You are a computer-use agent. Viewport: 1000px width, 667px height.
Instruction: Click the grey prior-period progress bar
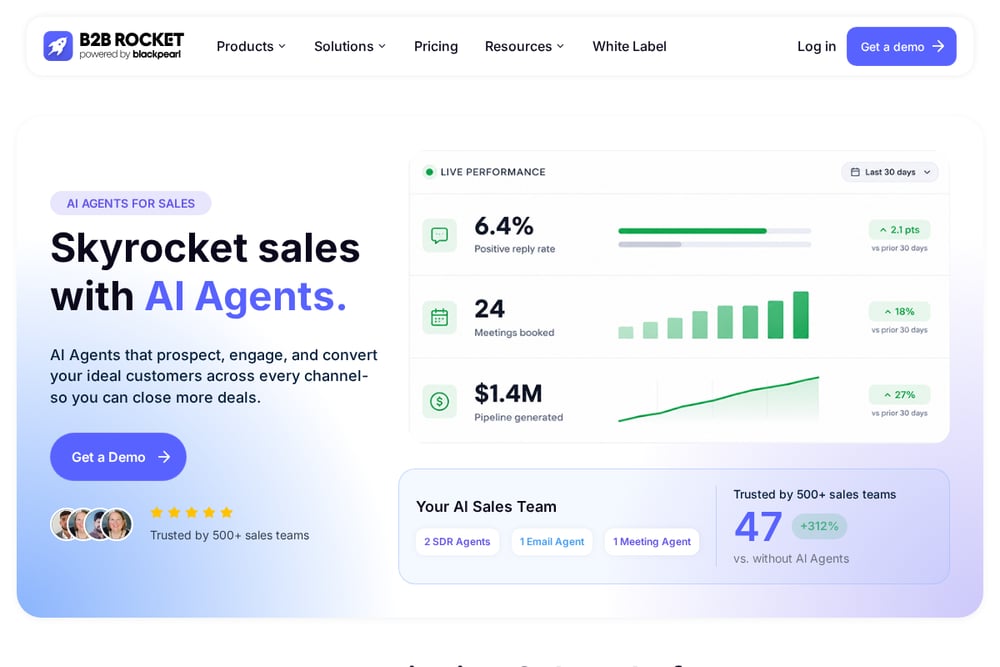[714, 244]
